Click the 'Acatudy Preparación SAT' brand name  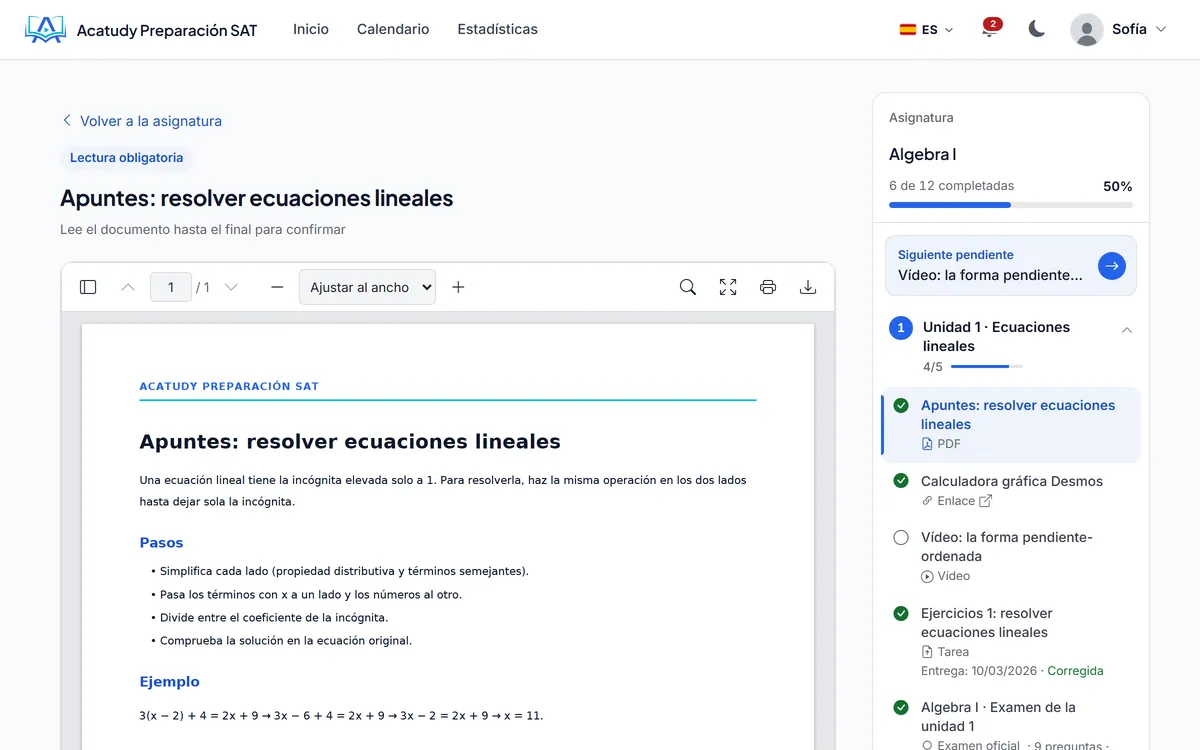coord(167,30)
